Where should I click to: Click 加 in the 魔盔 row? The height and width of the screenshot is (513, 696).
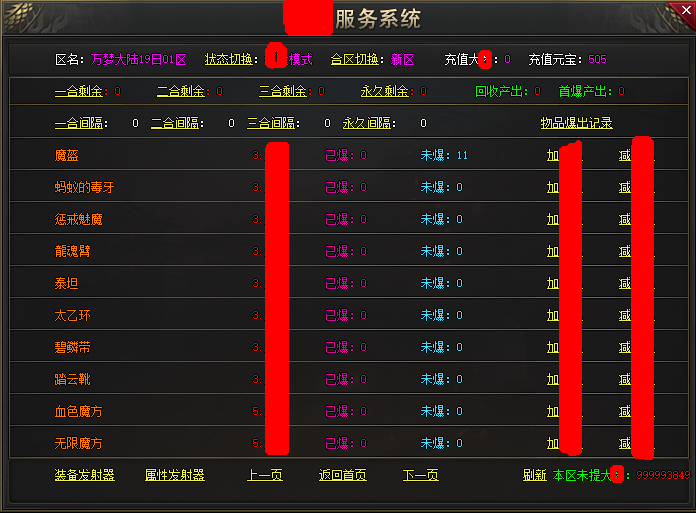(552, 156)
